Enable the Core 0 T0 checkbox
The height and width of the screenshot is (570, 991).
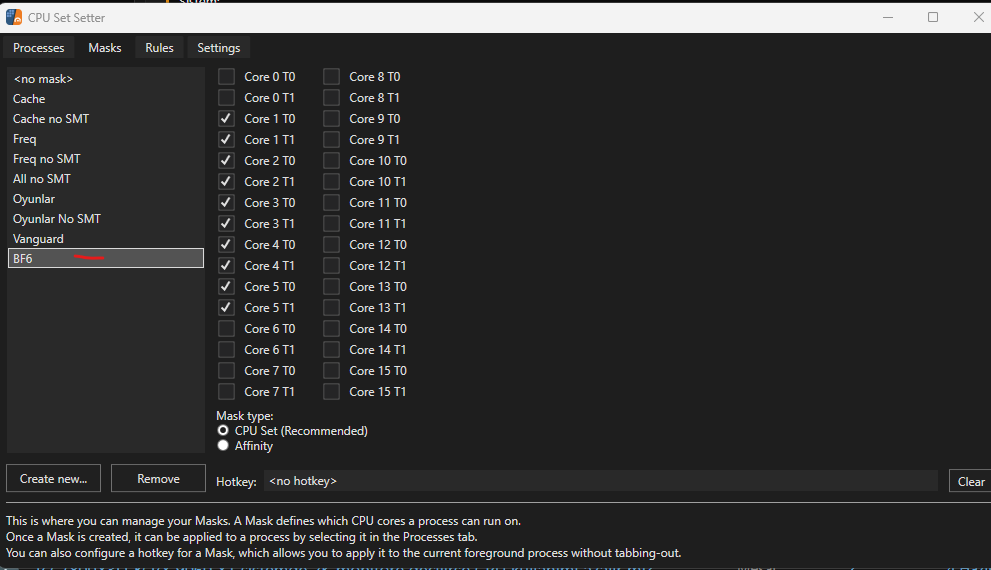(x=226, y=76)
